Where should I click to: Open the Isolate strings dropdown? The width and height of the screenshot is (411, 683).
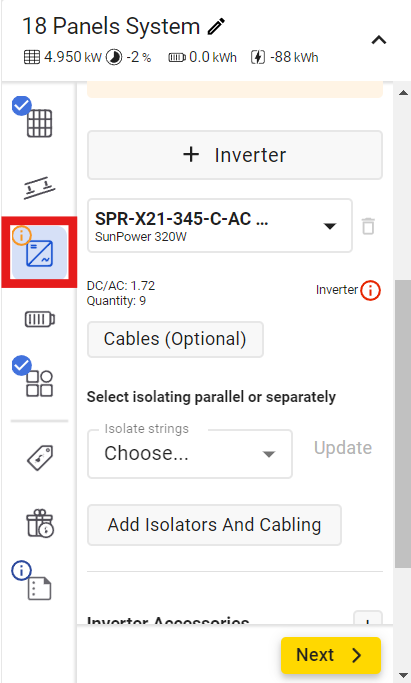(190, 454)
